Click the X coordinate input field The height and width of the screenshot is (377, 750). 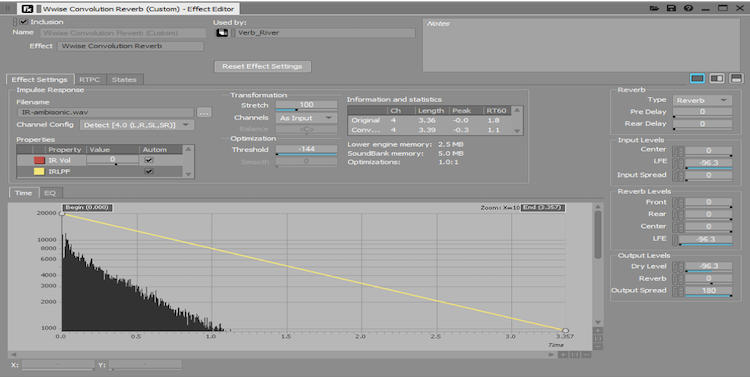[57, 365]
